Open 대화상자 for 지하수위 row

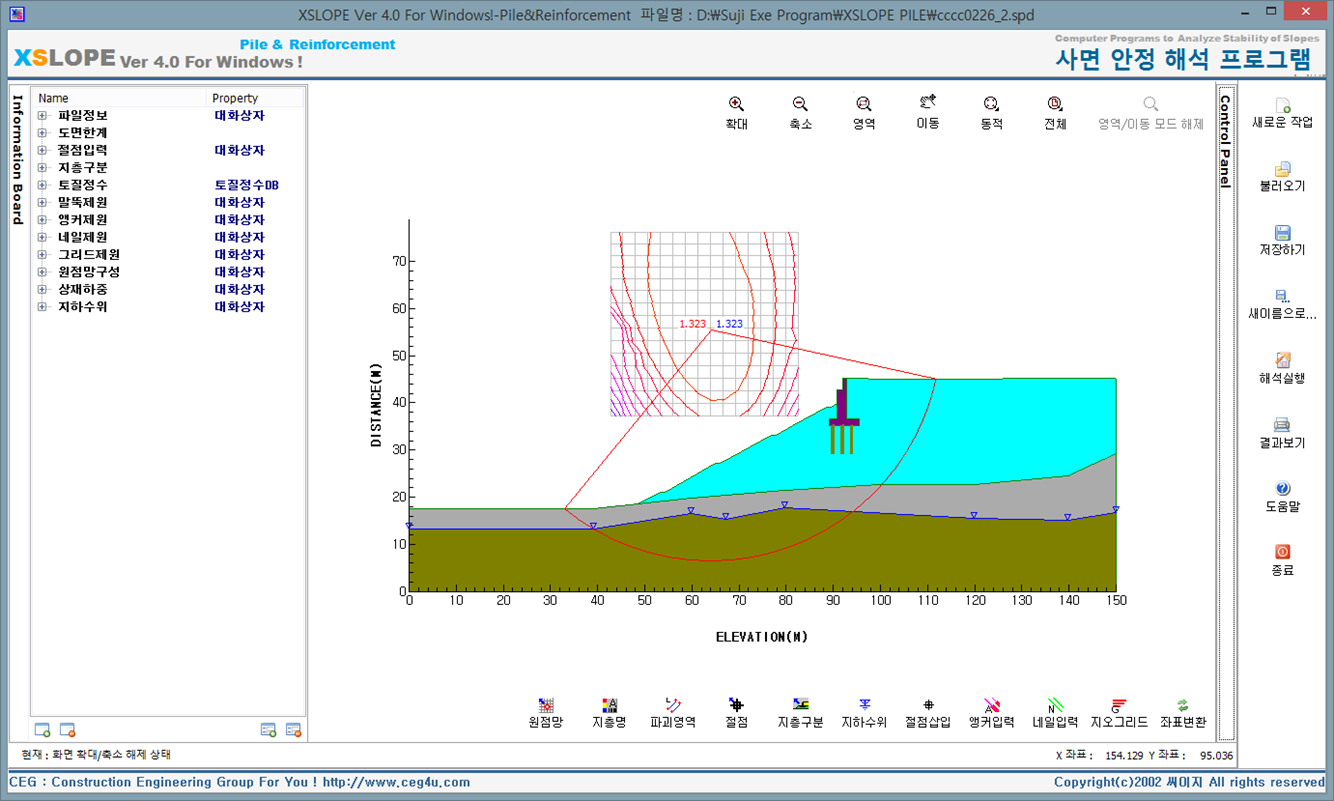tap(239, 307)
